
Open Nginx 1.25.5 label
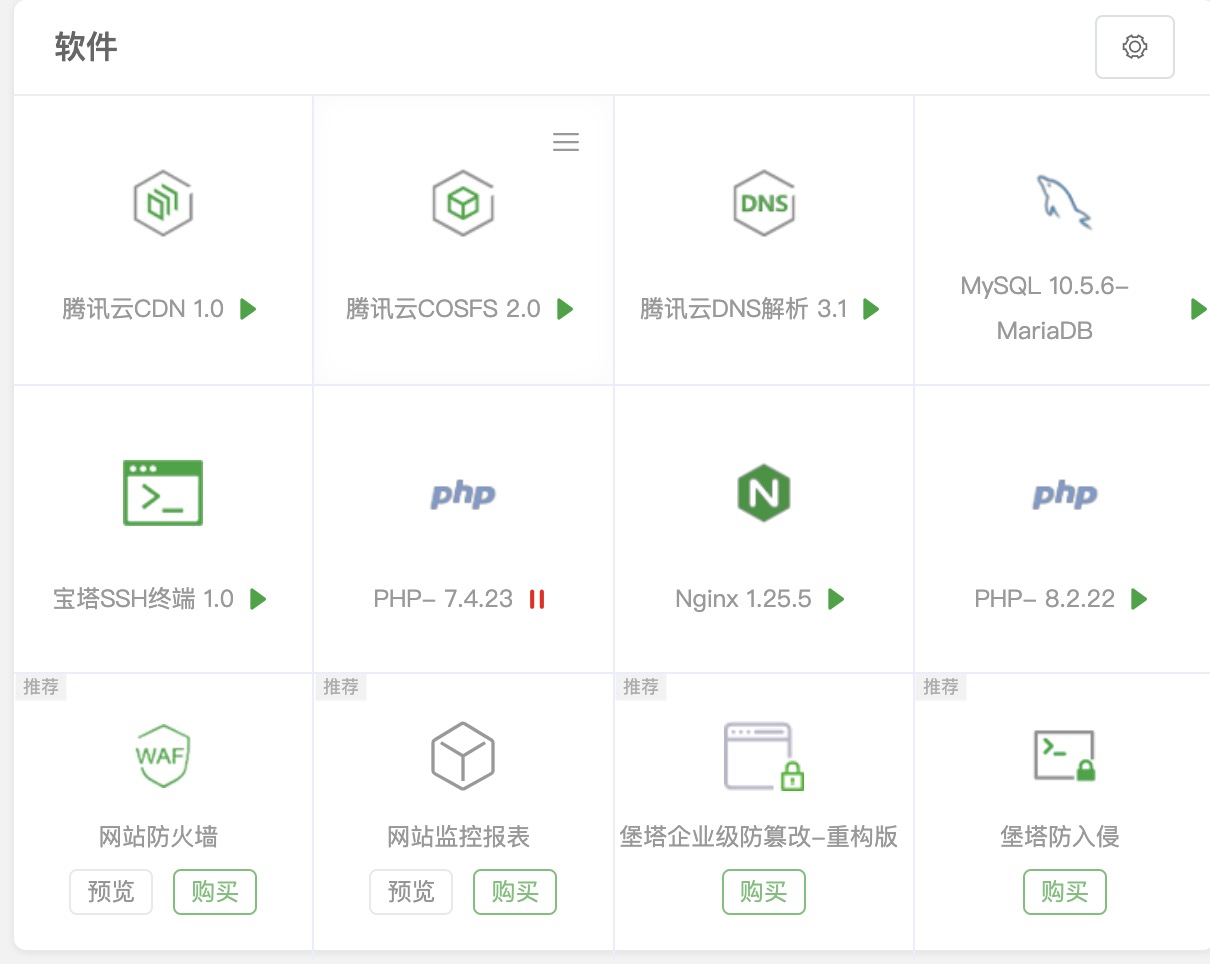(743, 599)
